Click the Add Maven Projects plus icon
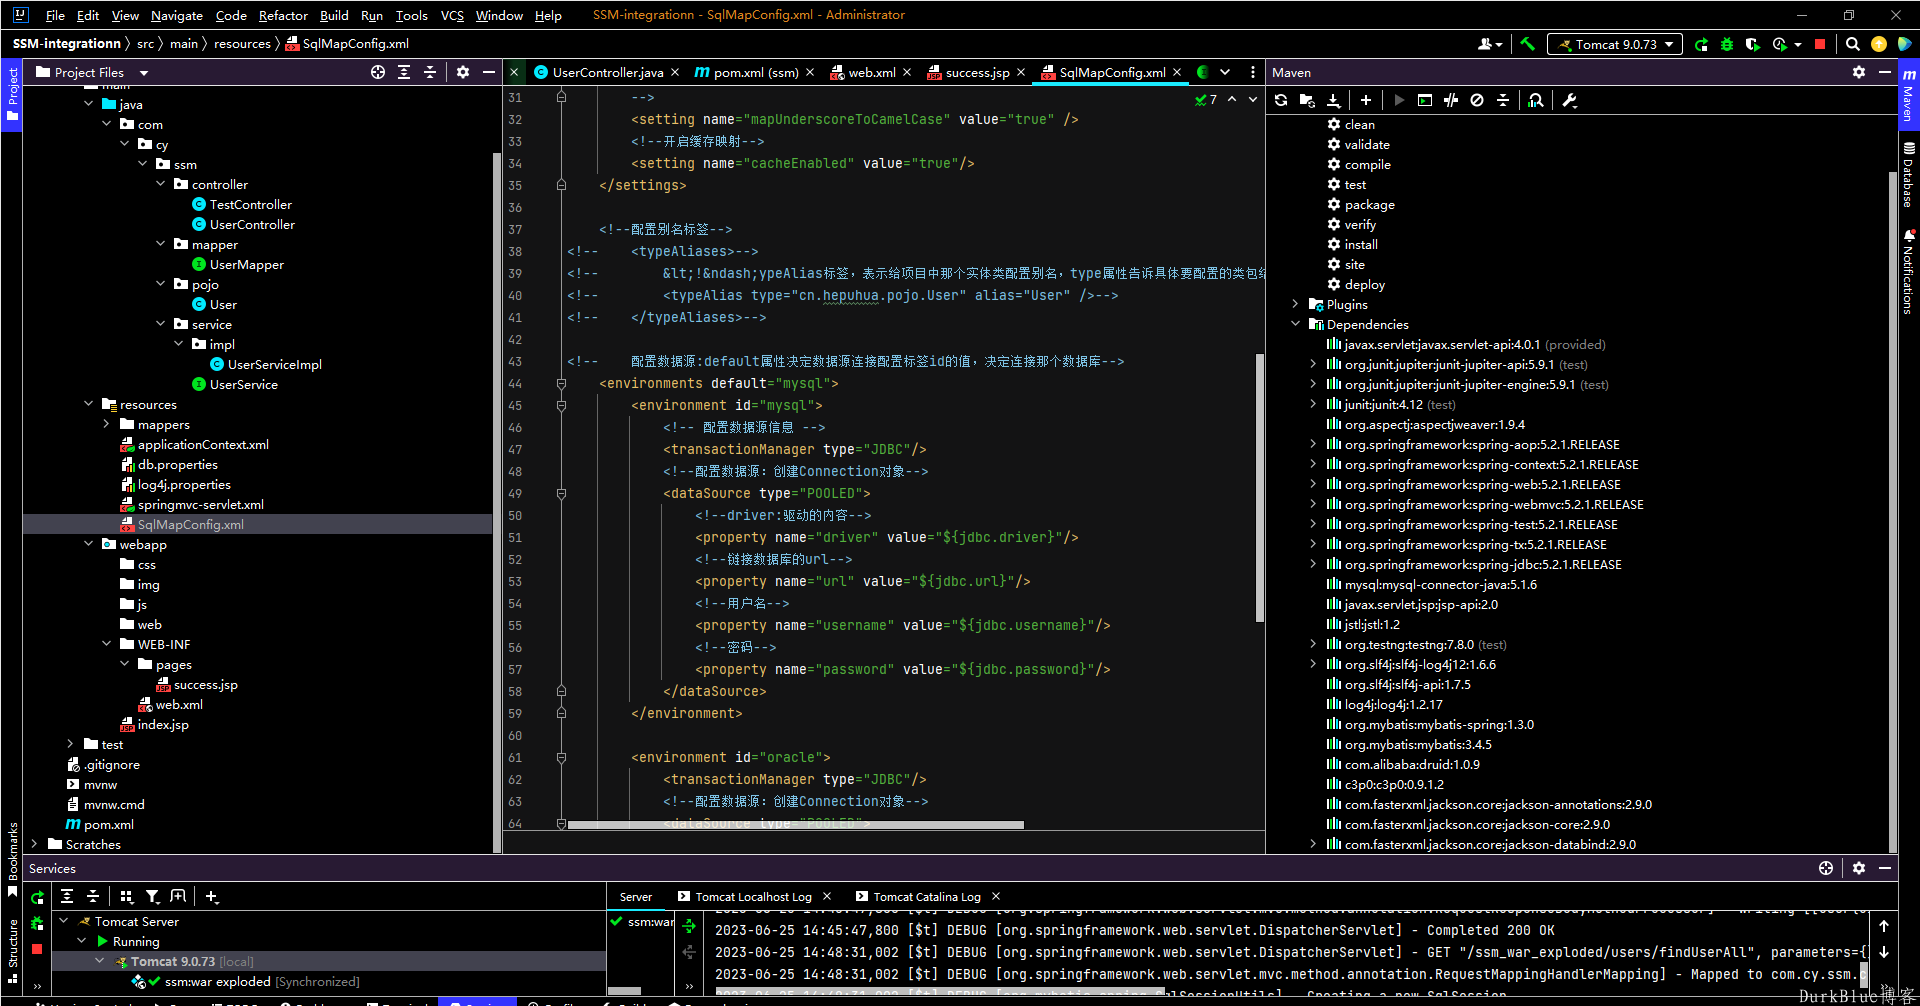 (1366, 100)
